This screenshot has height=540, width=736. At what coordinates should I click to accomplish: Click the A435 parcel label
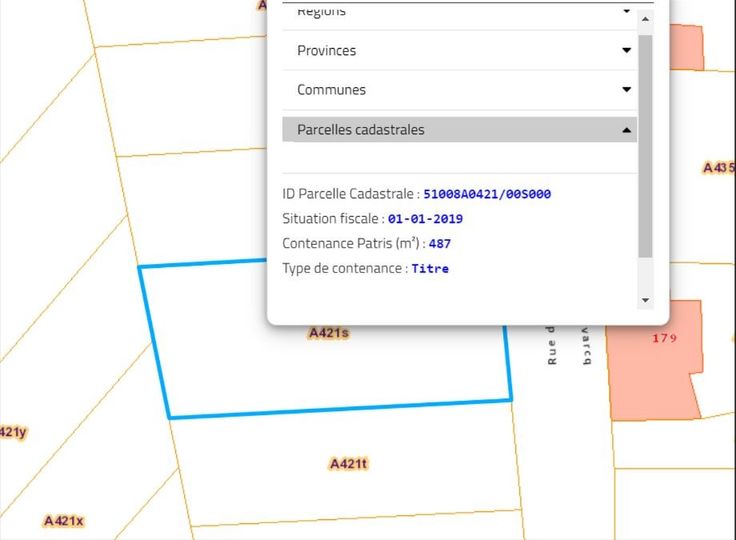pos(719,168)
